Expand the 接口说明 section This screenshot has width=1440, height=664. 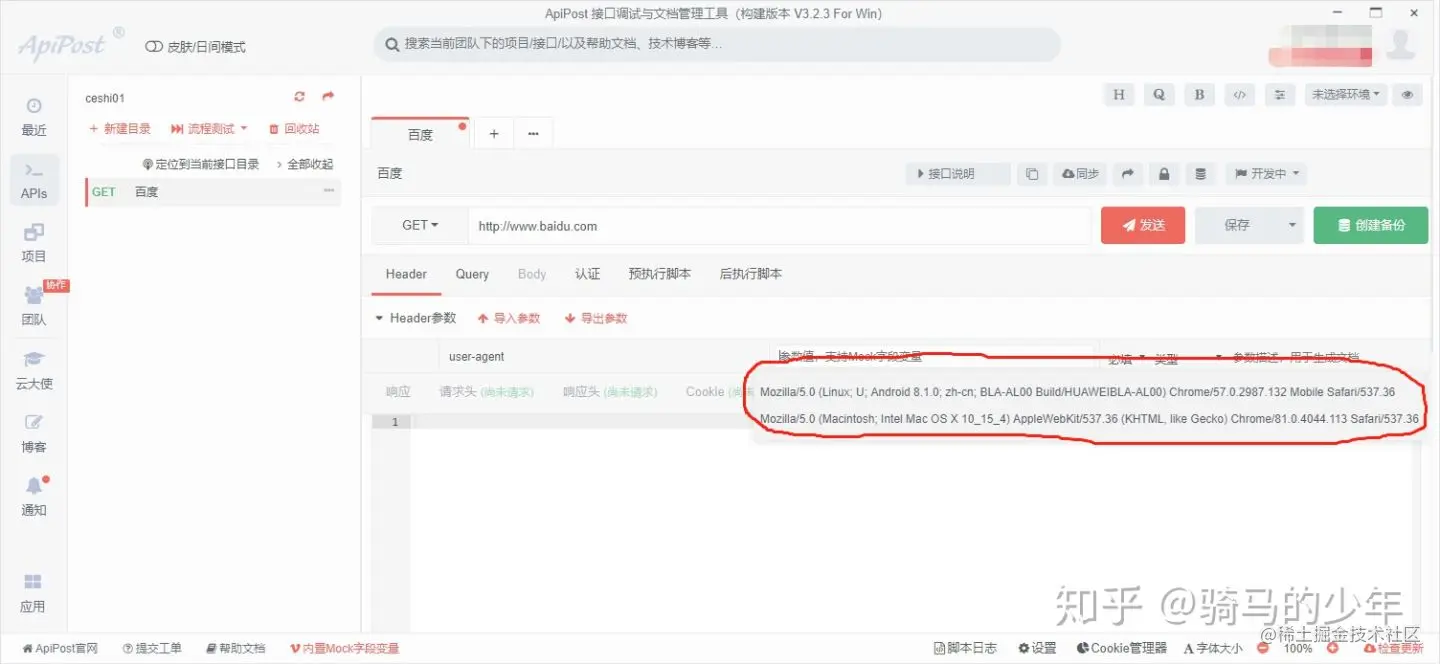tap(958, 174)
